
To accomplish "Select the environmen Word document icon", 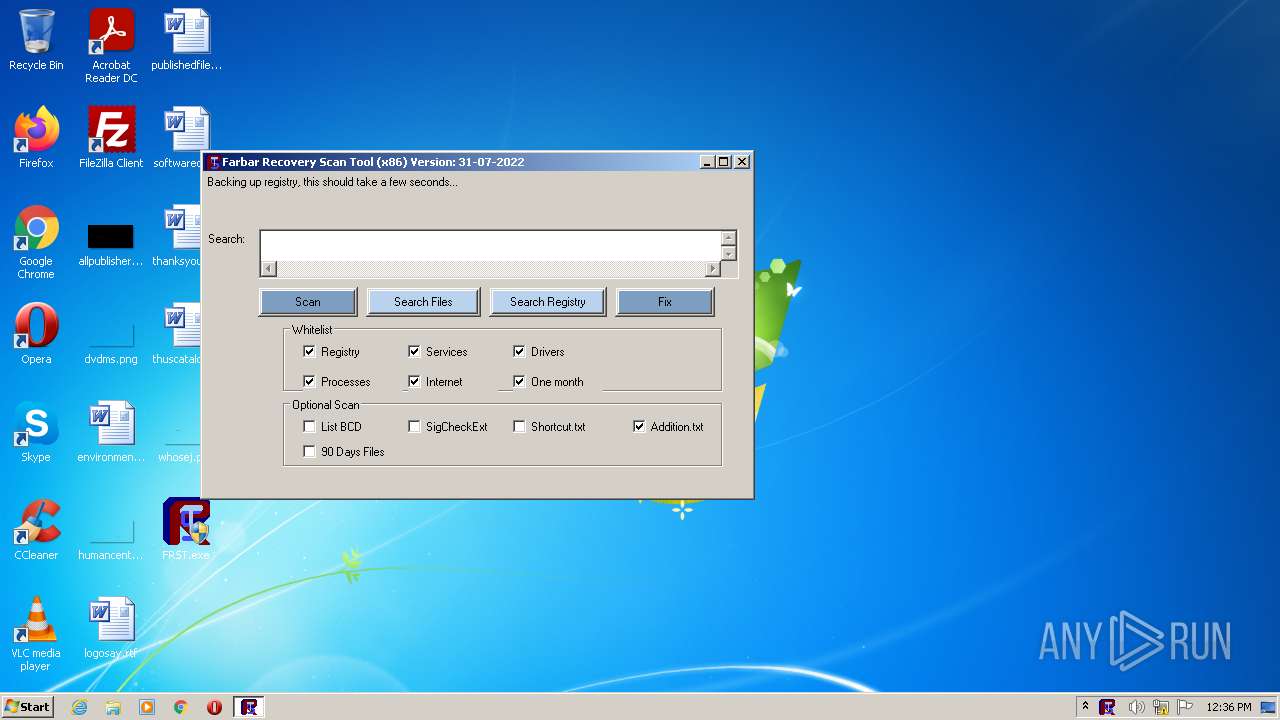I will [x=111, y=432].
